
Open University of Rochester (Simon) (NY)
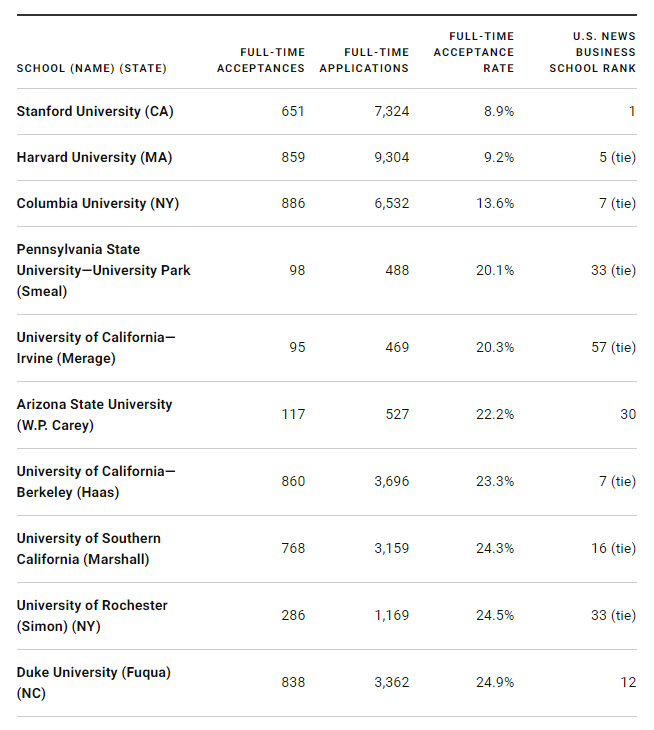pyautogui.click(x=92, y=615)
